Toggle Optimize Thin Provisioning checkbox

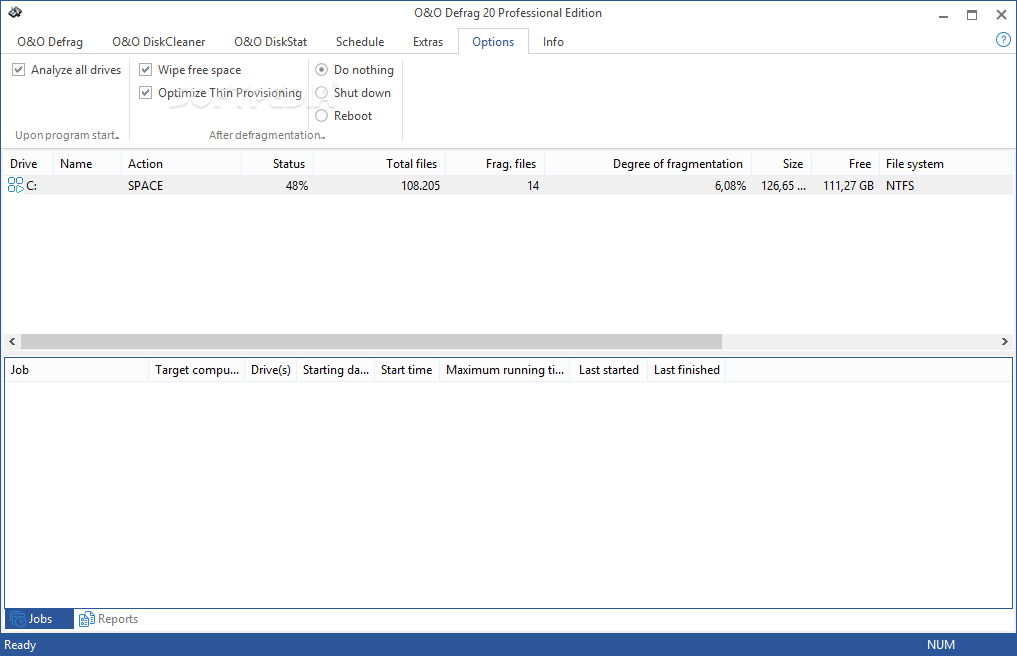point(146,93)
